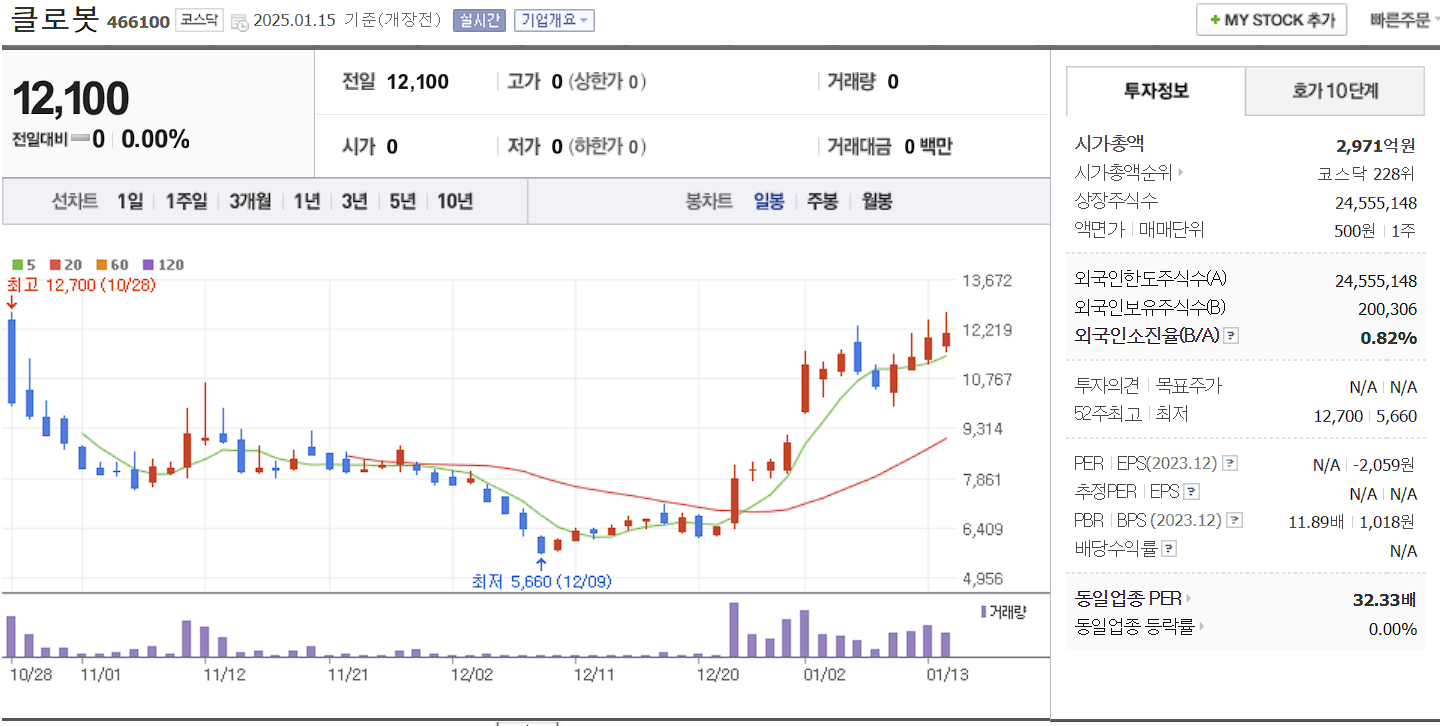Switch to the 호가 10단계 tab

click(x=1334, y=90)
